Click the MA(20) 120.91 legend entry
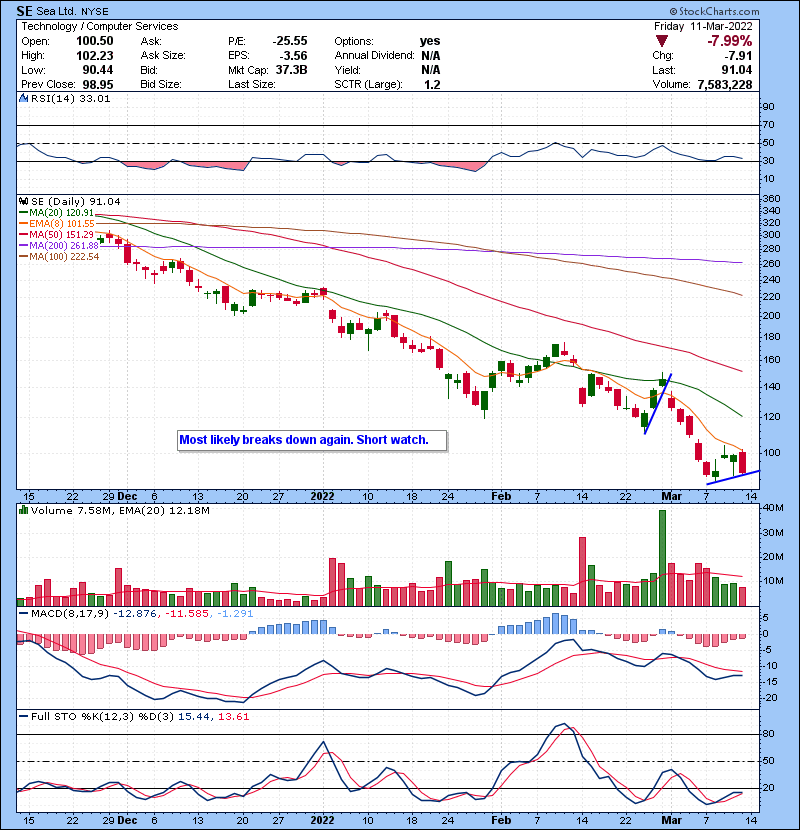Screen dimensions: 800x830 [x=57, y=213]
